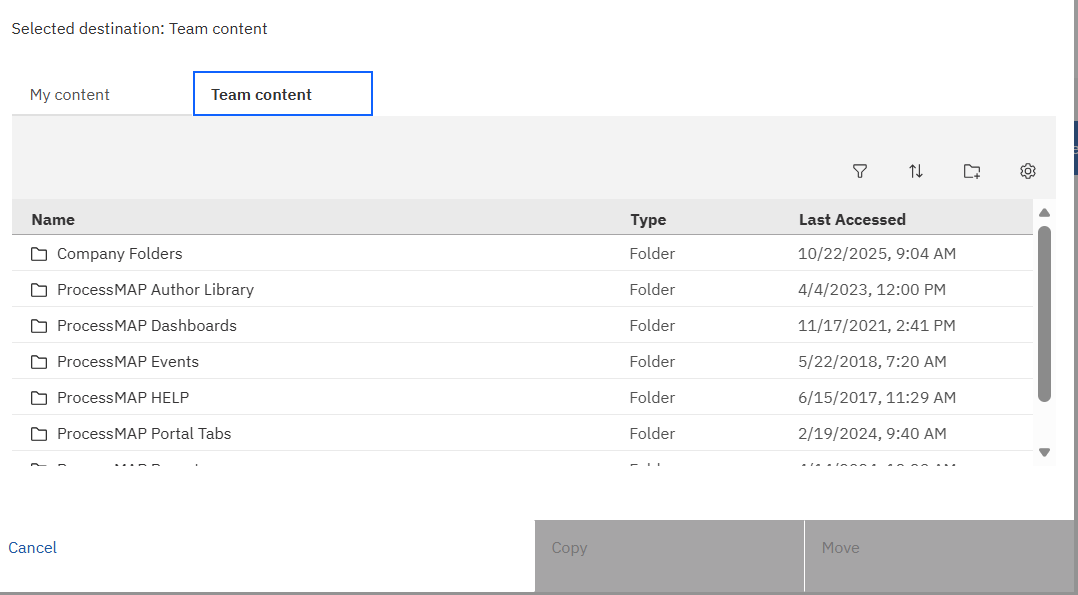
Task: Sort by the Last Accessed column header
Action: click(x=852, y=219)
